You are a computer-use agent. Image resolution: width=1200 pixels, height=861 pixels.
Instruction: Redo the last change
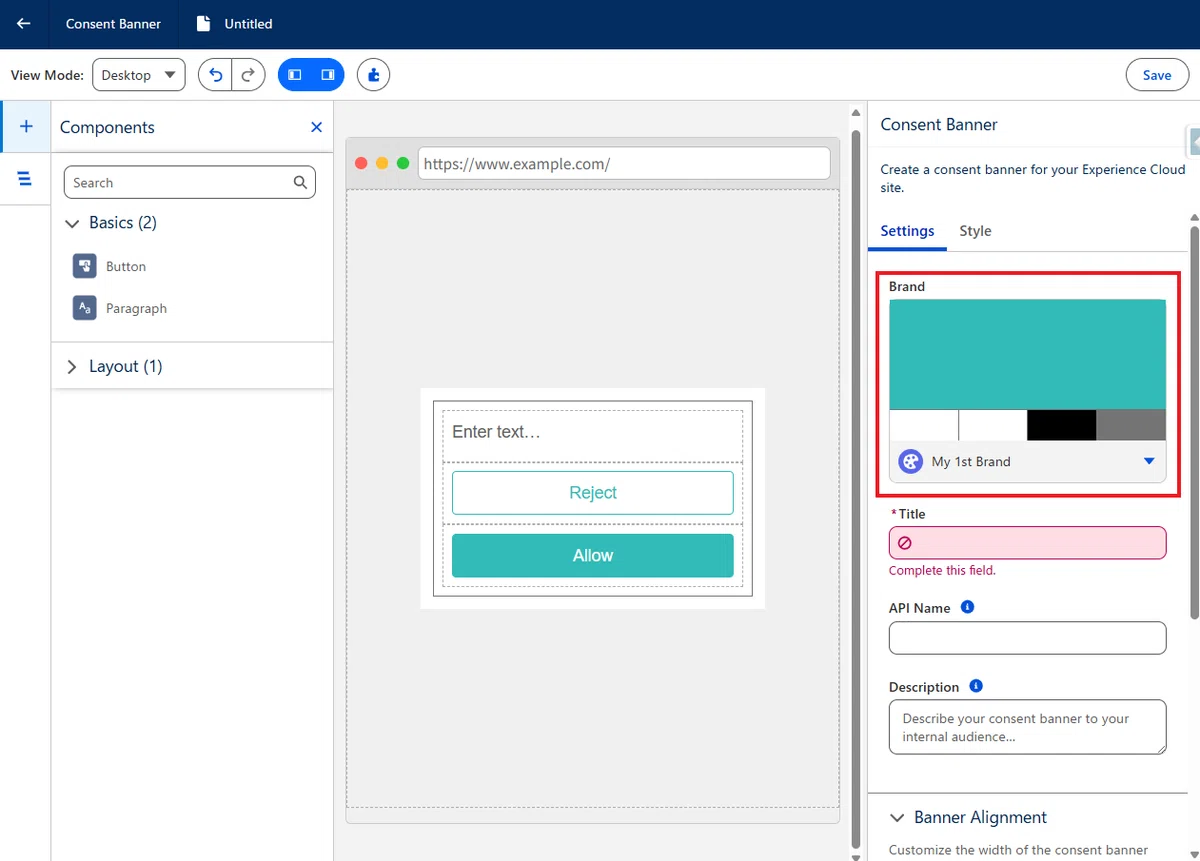point(248,75)
